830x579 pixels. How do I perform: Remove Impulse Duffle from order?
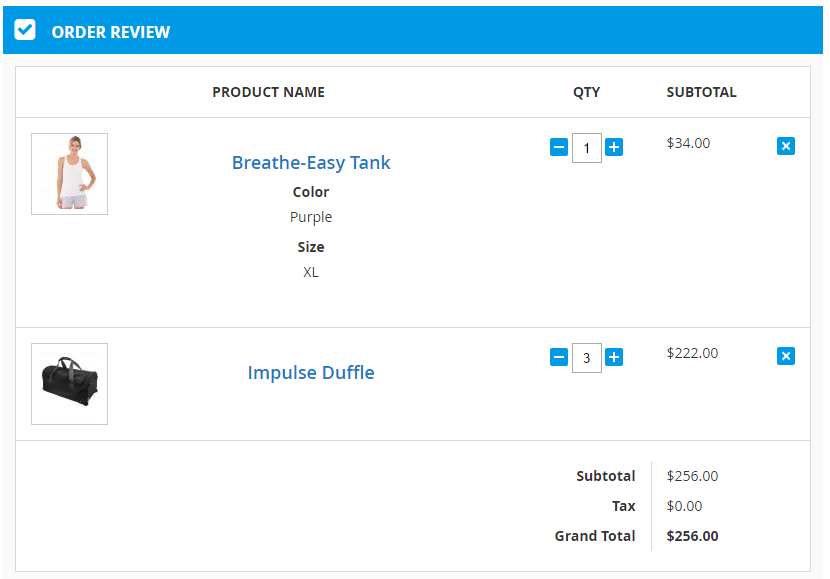(786, 356)
